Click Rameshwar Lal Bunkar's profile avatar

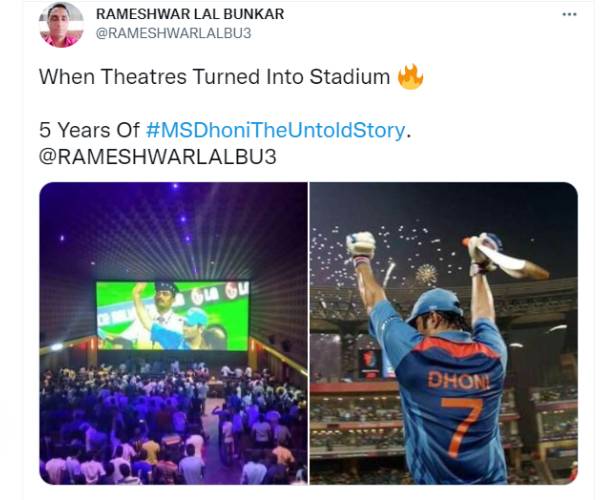(61, 24)
